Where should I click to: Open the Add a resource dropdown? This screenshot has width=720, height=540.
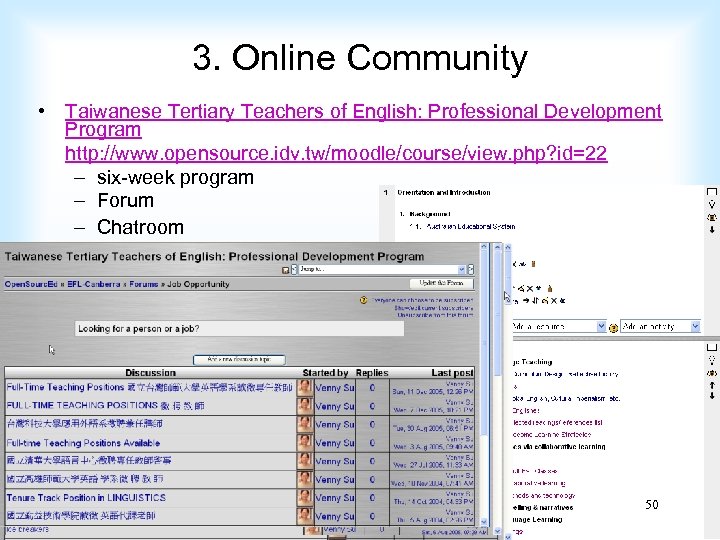pyautogui.click(x=559, y=326)
